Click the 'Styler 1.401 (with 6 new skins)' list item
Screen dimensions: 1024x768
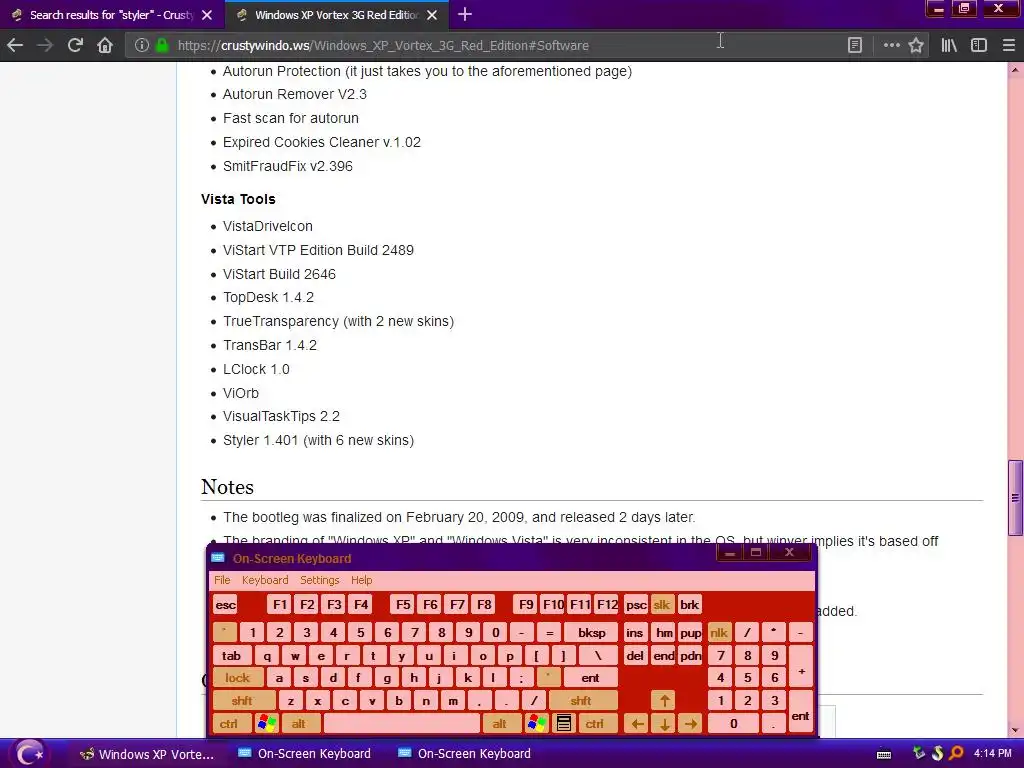[318, 440]
